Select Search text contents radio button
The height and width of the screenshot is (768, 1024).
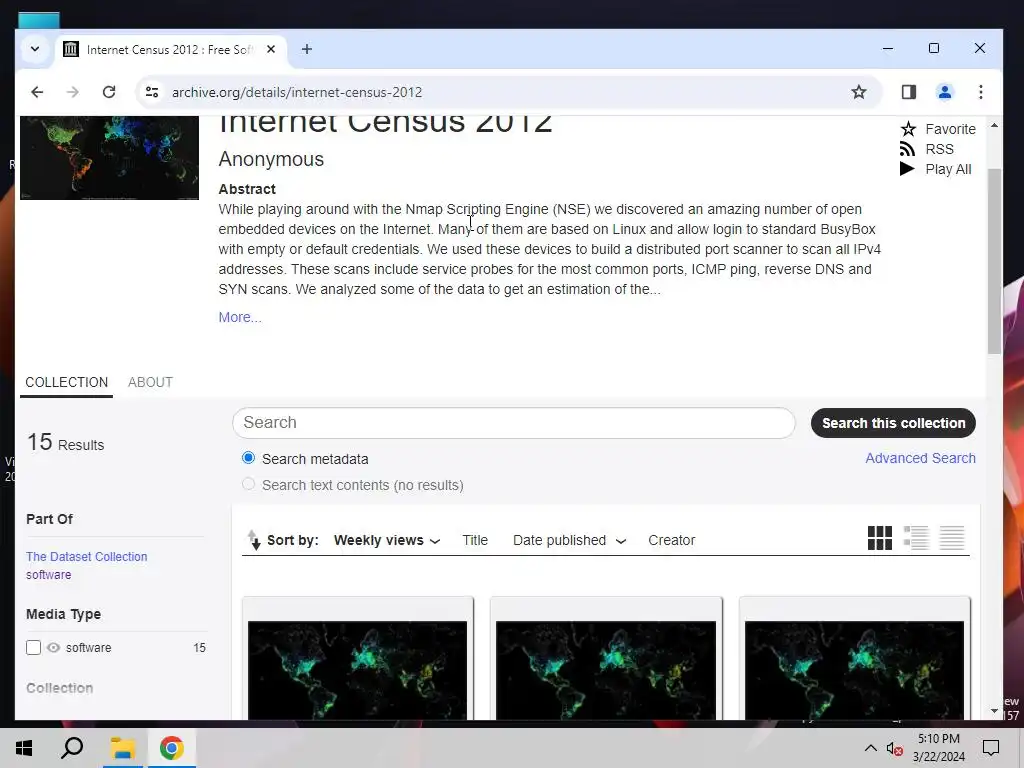point(248,484)
